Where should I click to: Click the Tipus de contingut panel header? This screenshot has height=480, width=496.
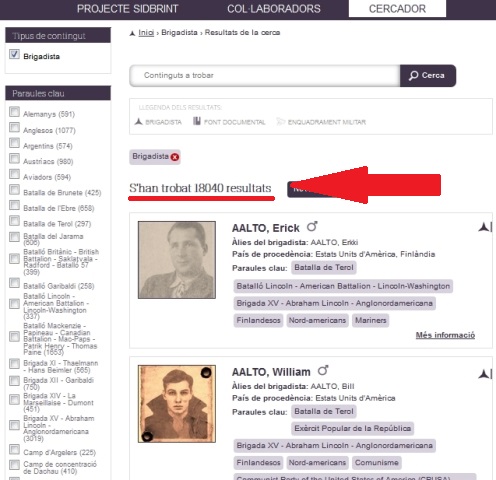[58, 35]
